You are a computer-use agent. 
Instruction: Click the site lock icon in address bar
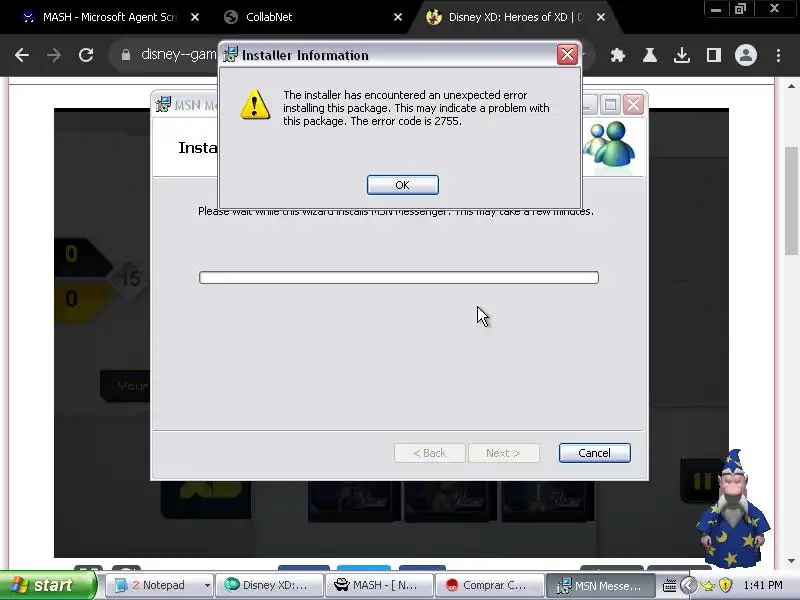[126, 55]
